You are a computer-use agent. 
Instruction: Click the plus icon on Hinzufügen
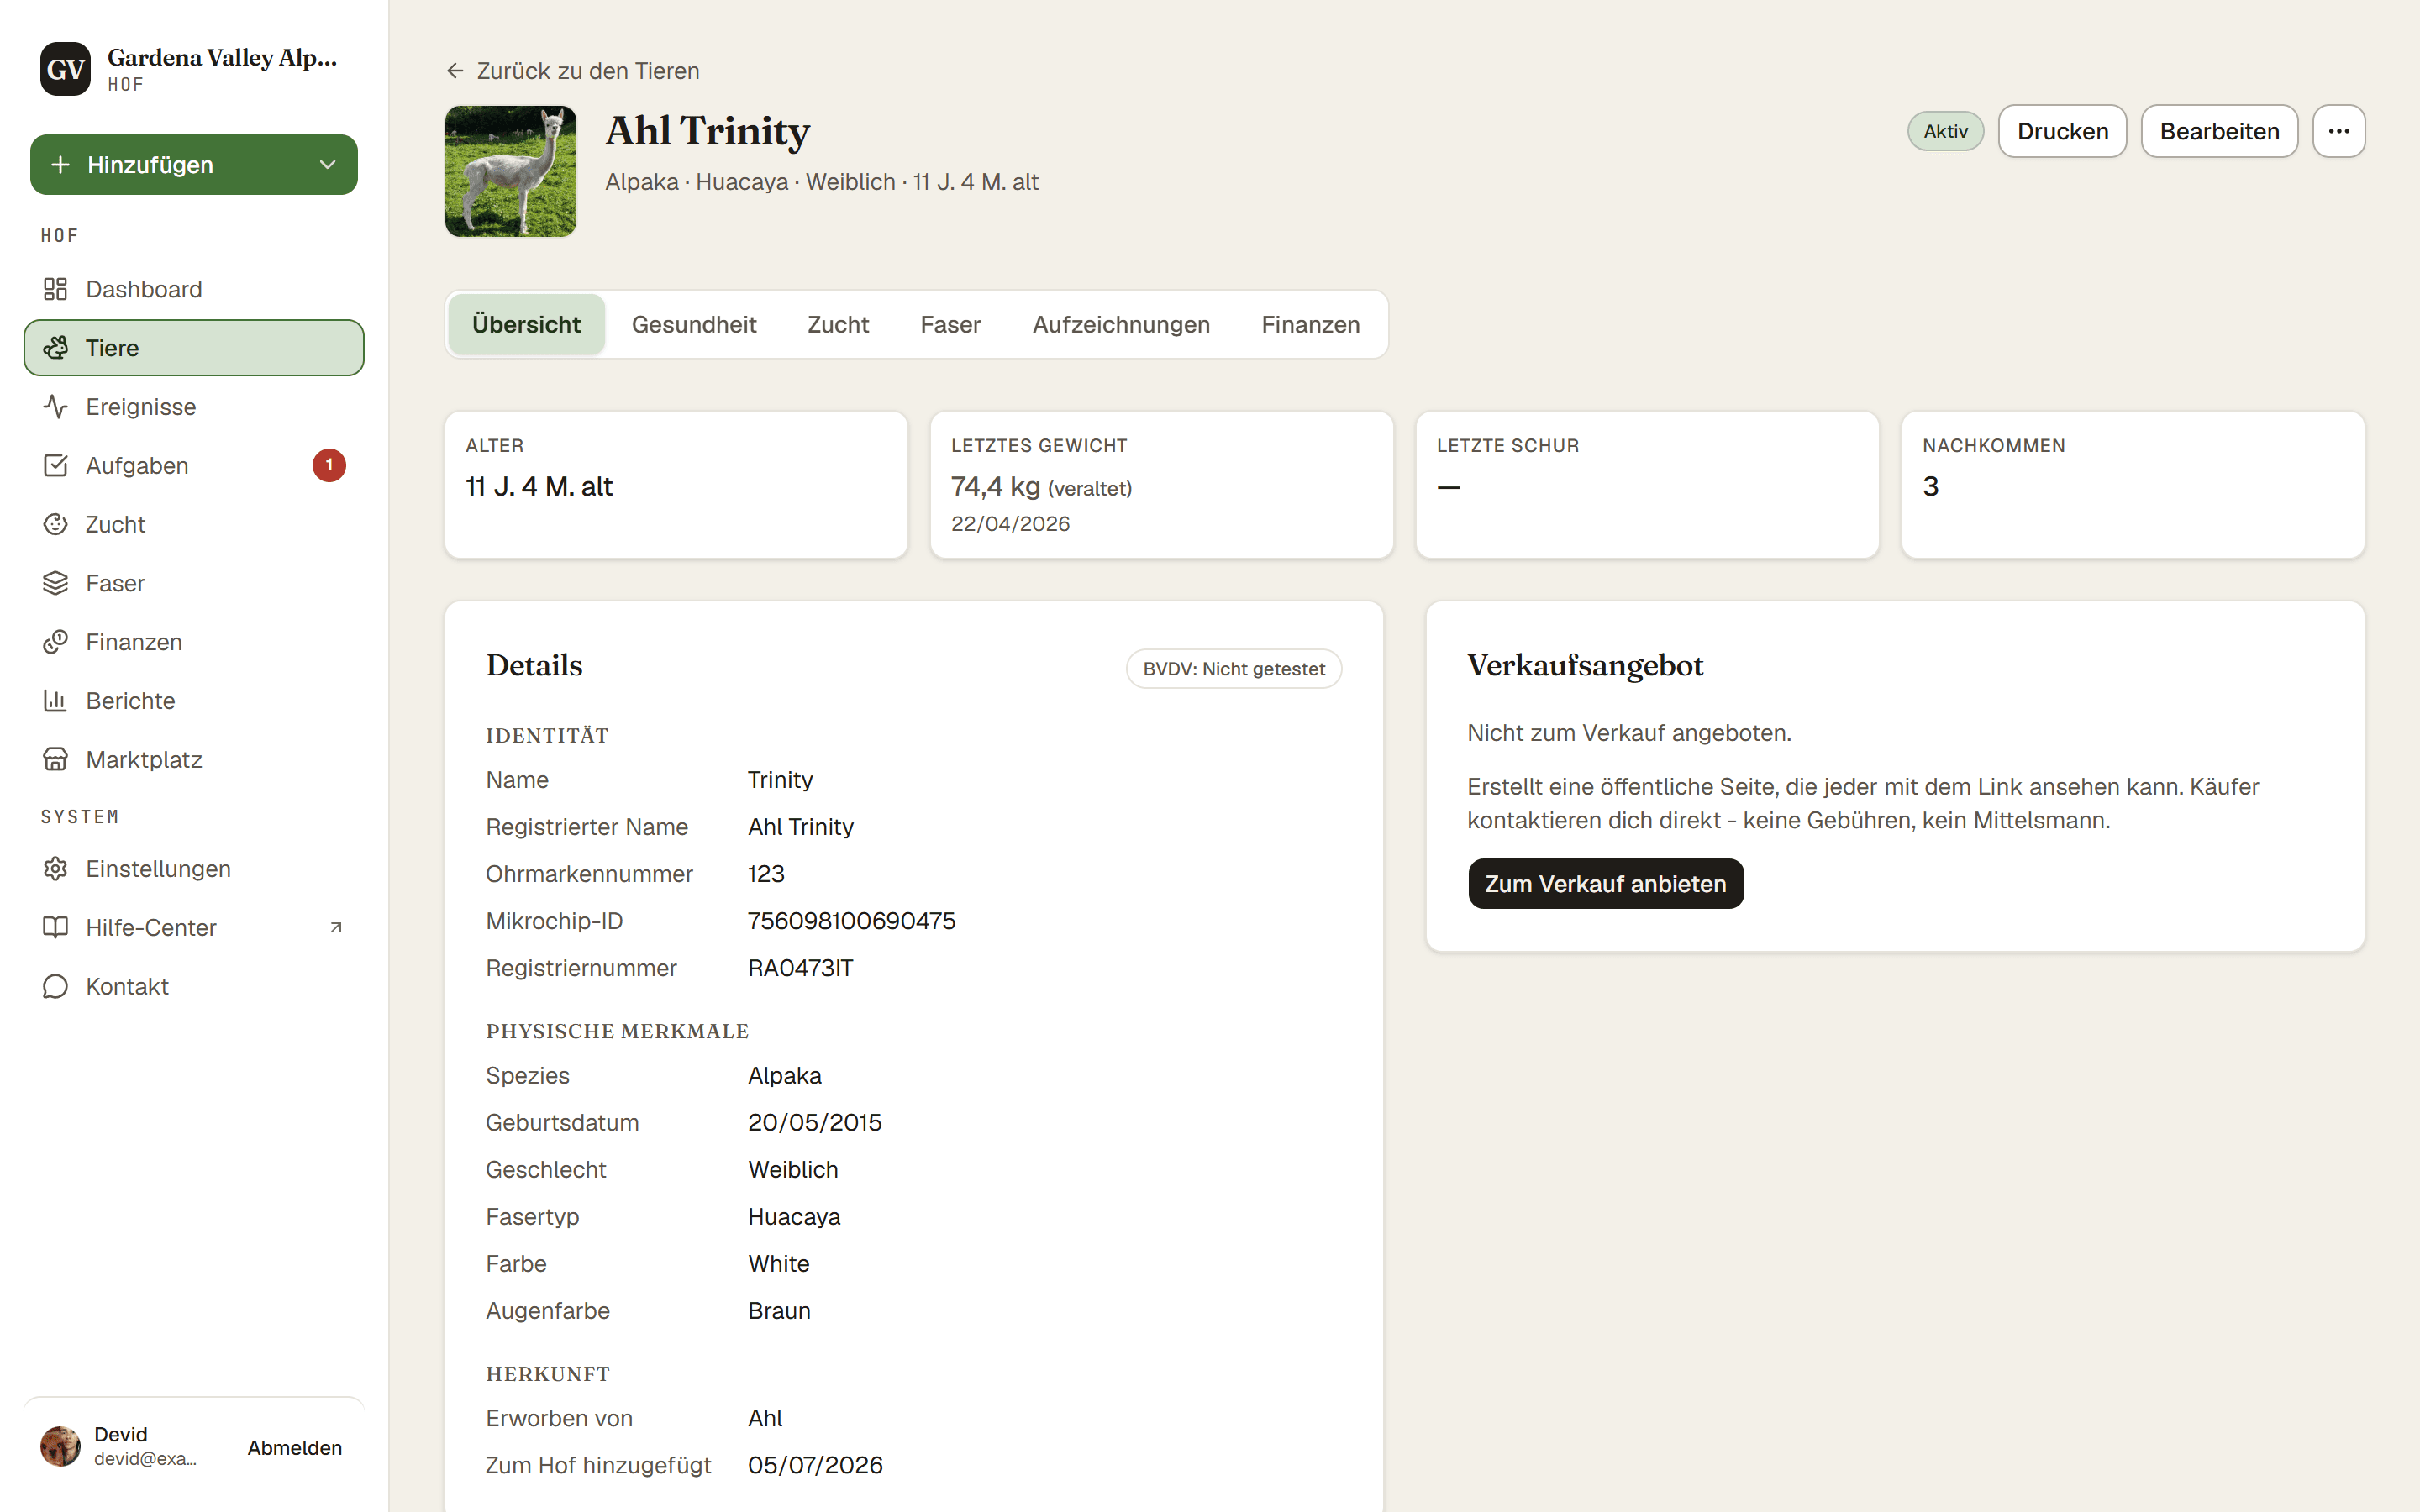pyautogui.click(x=60, y=165)
